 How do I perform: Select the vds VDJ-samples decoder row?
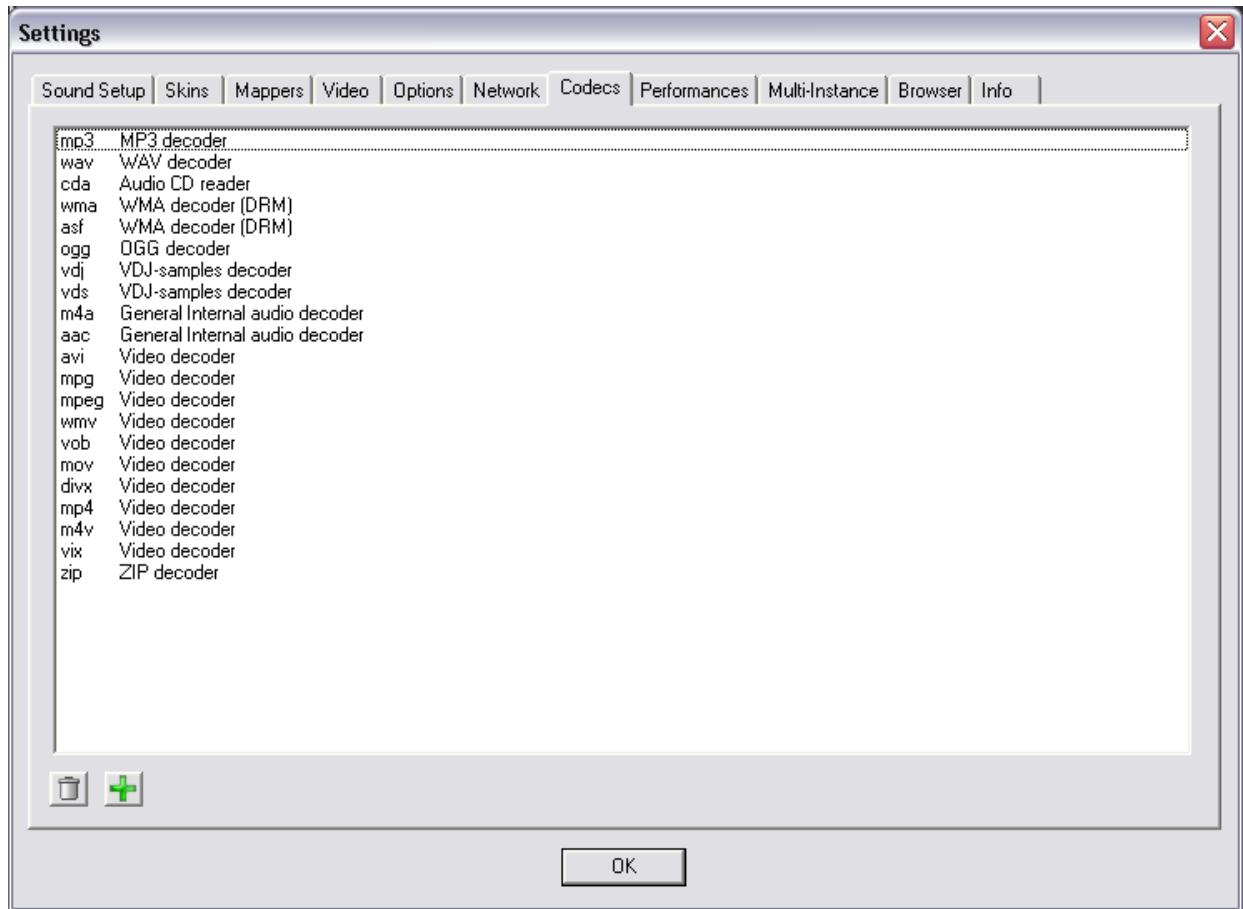(x=622, y=292)
